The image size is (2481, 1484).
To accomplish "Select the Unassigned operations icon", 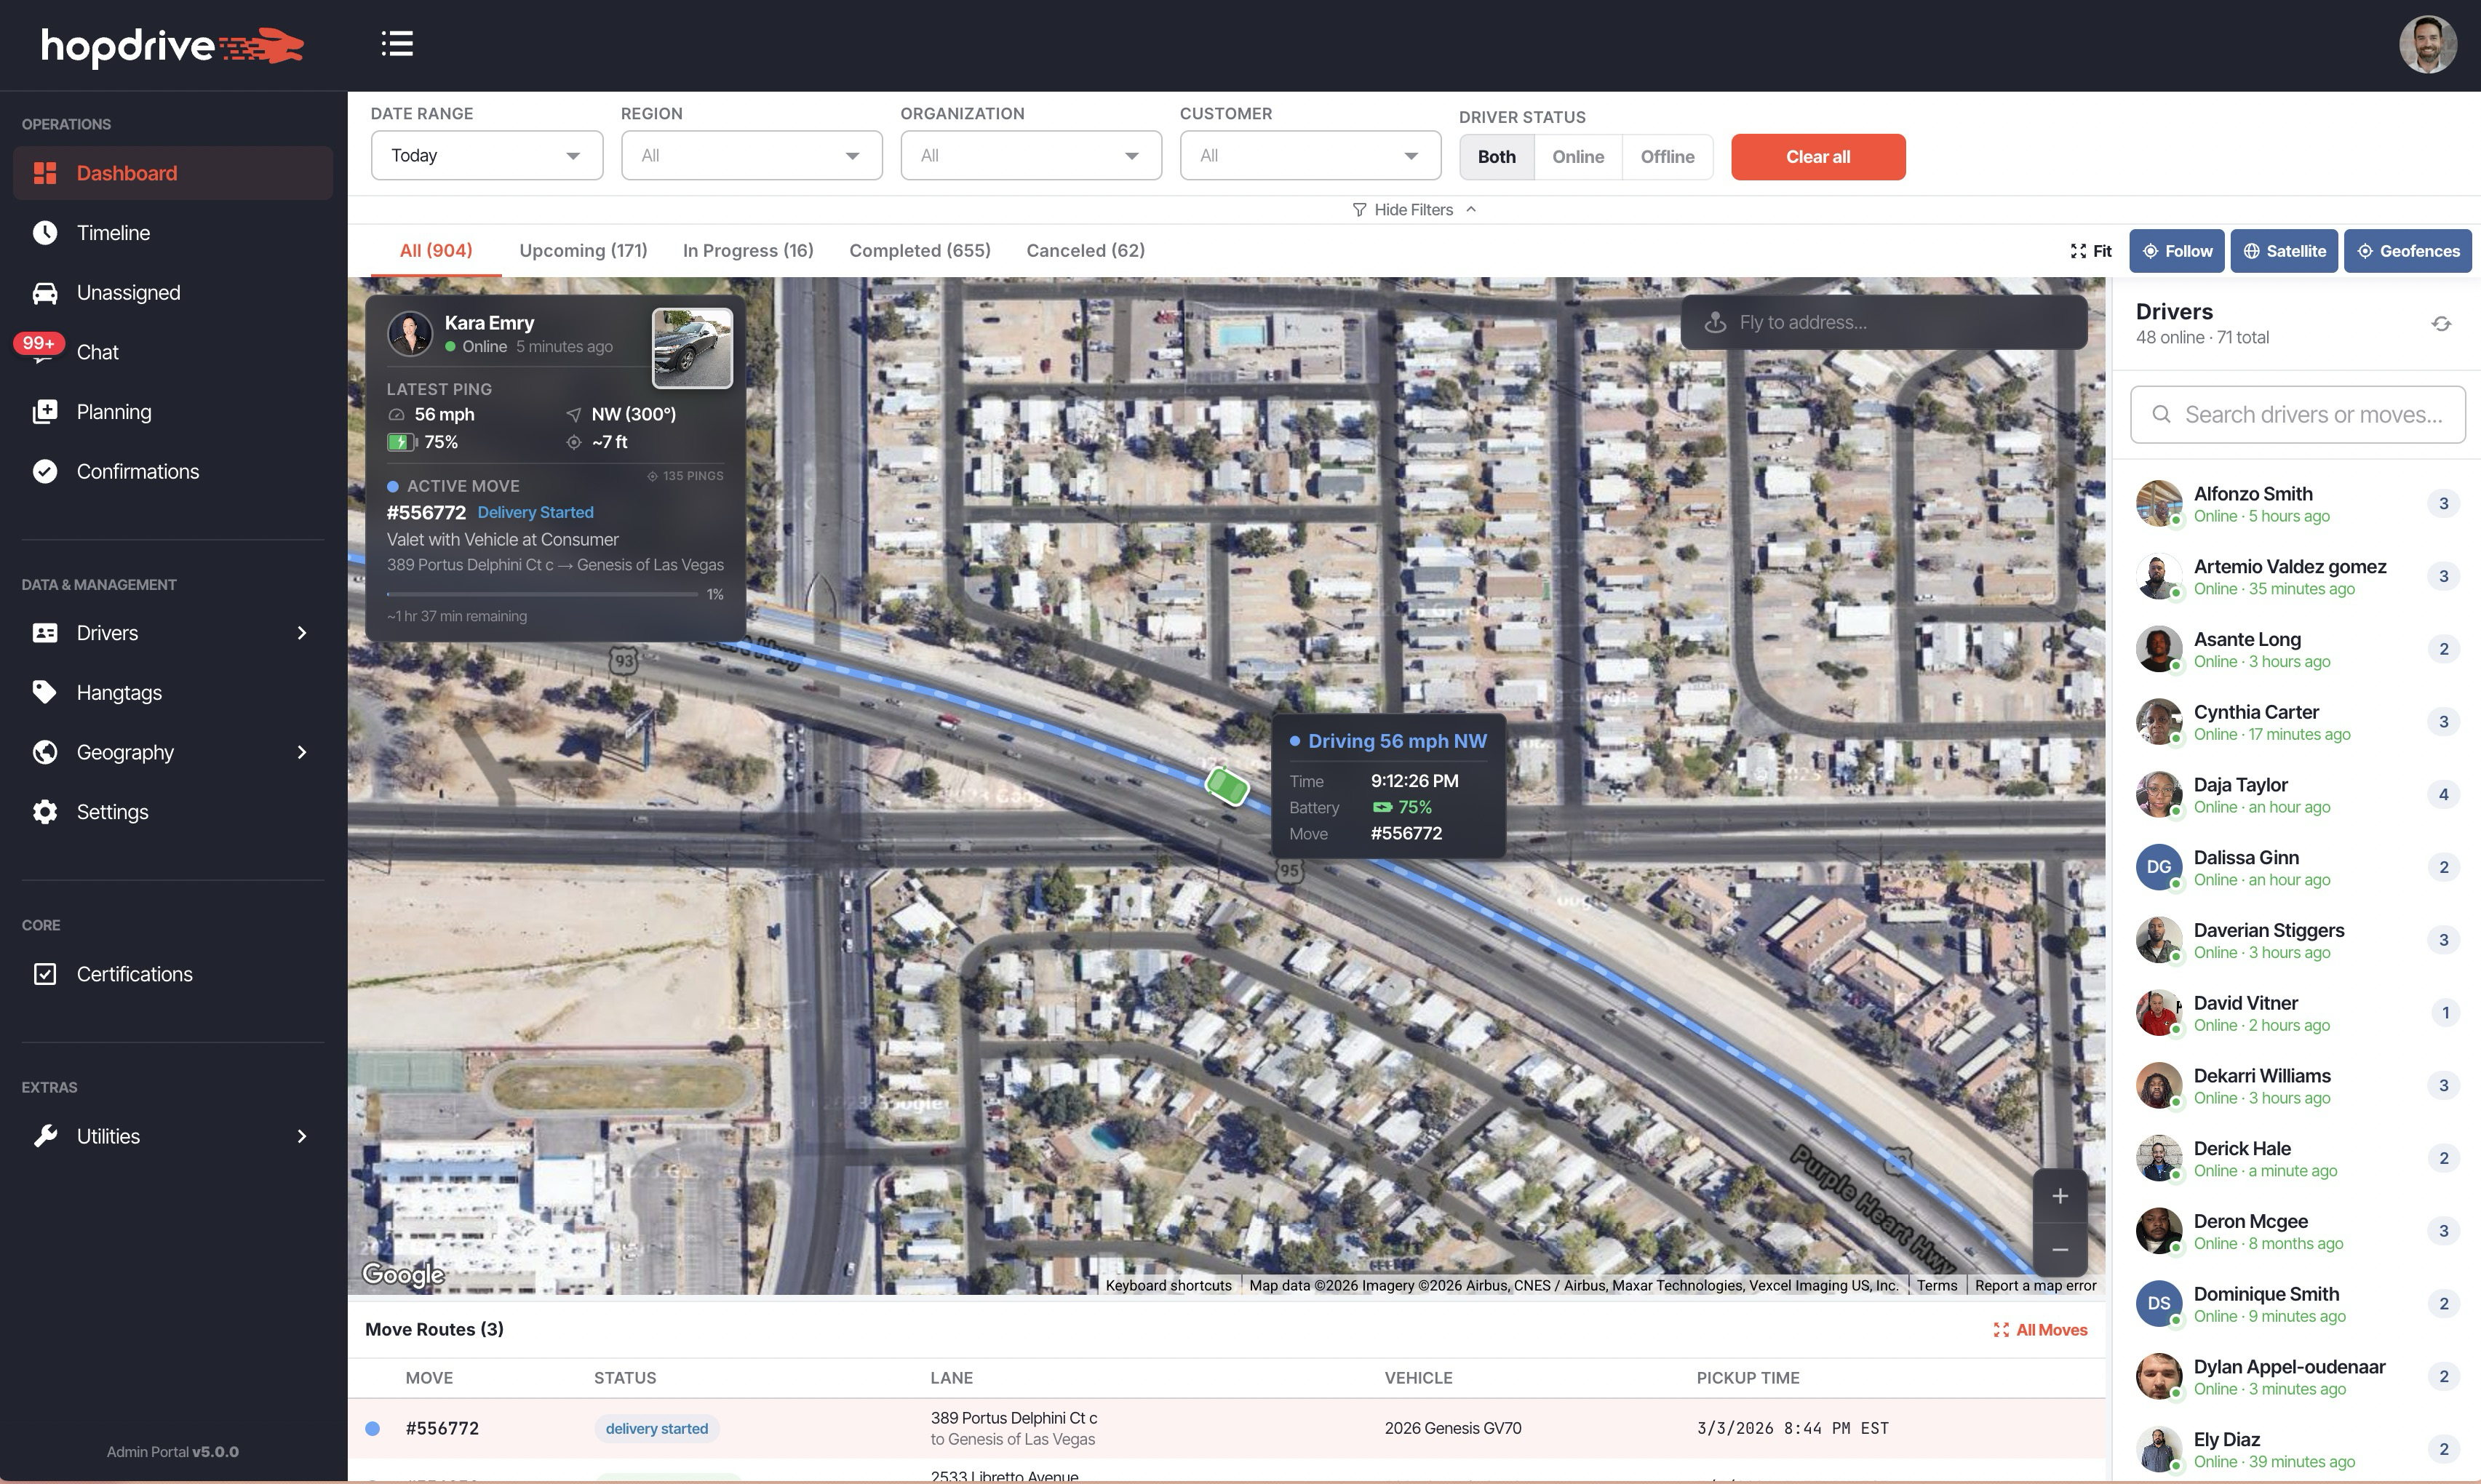I will coord(46,292).
